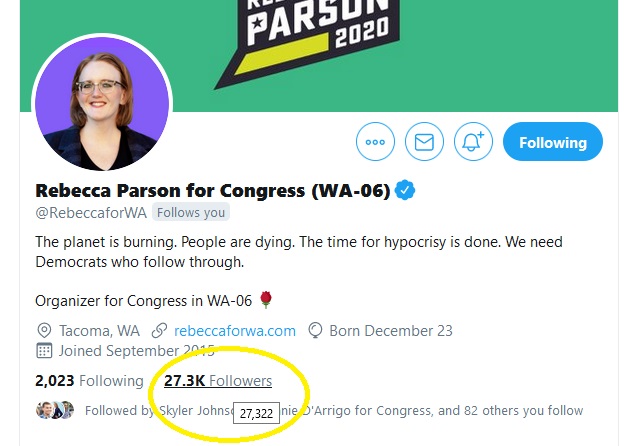Click the Follows you badge
Viewport: 639px width, 446px height.
coord(191,212)
